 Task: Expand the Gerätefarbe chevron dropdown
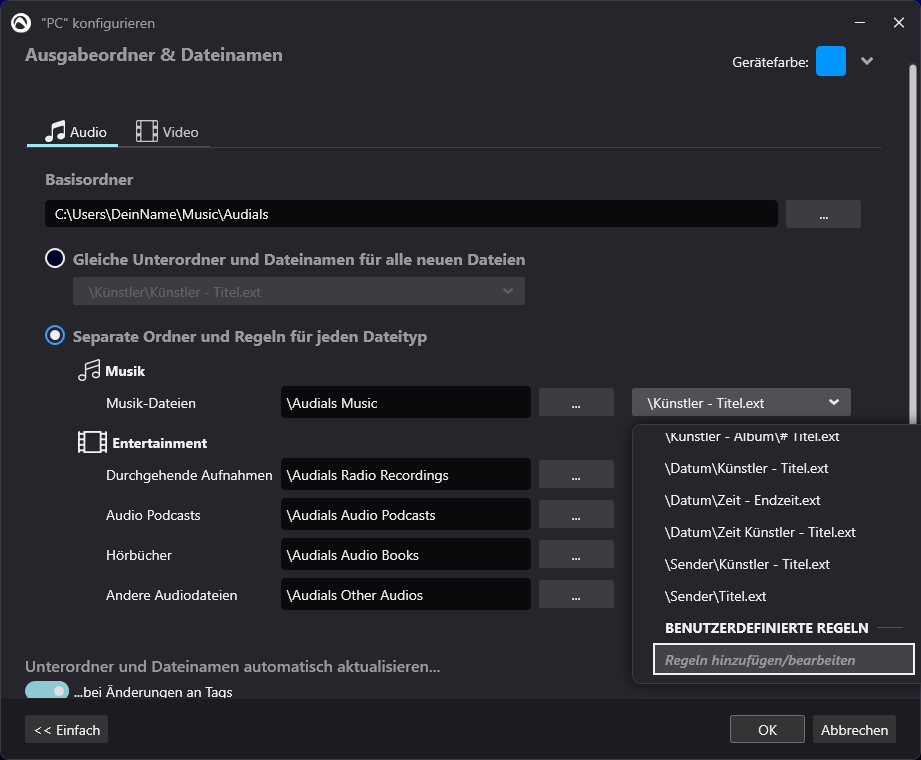click(867, 61)
